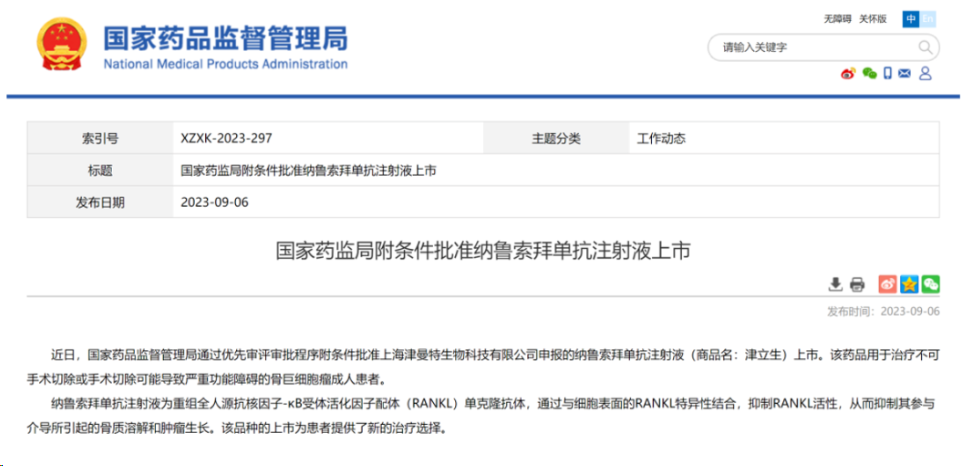967x466 pixels.
Task: Click the first paragraph starting 近日
Action: (483, 367)
